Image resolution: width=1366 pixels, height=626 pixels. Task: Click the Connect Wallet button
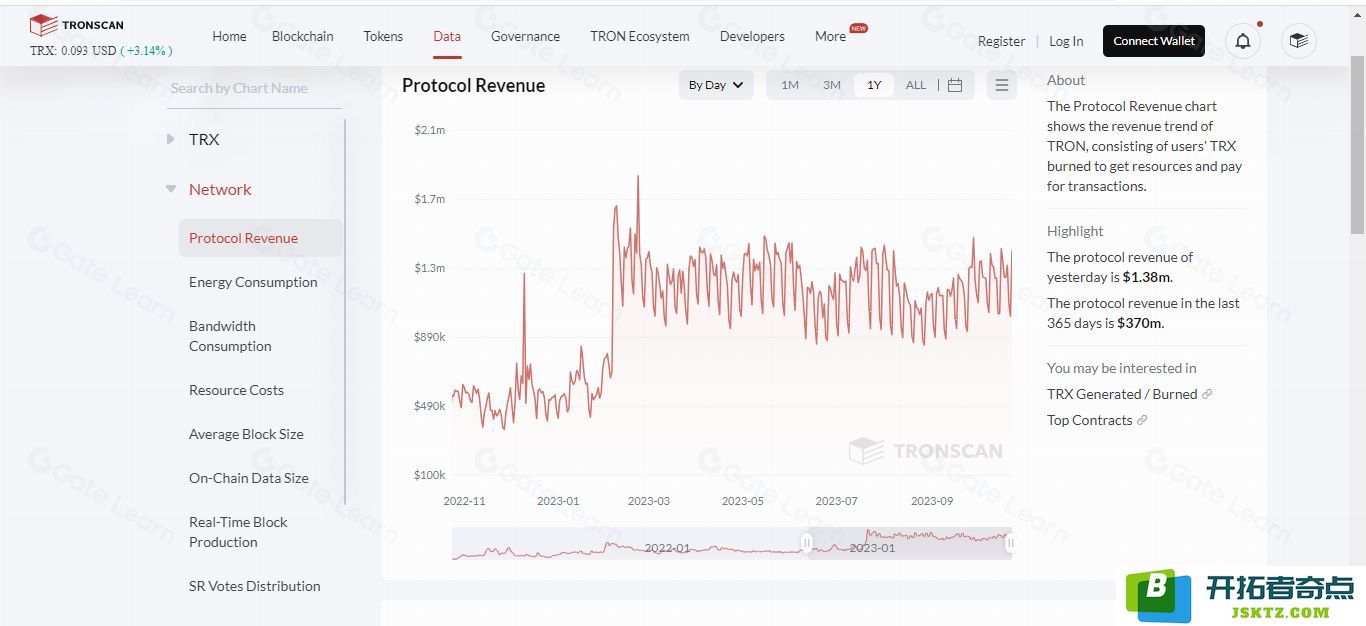[1154, 41]
